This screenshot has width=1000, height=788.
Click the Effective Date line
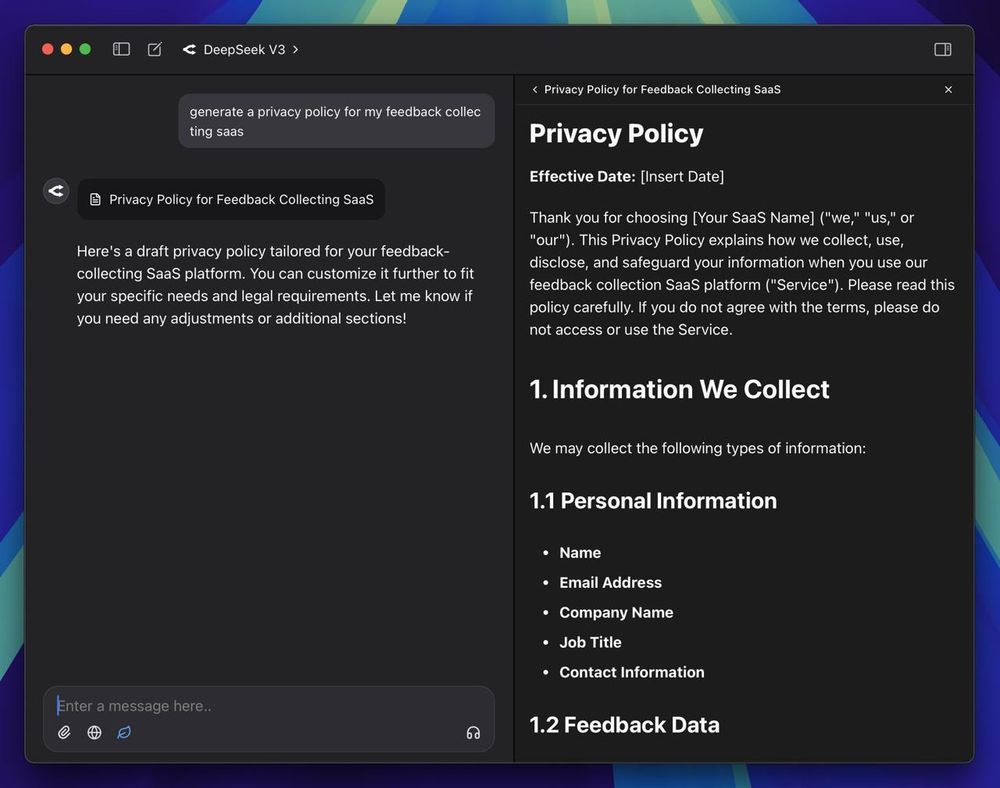point(627,177)
